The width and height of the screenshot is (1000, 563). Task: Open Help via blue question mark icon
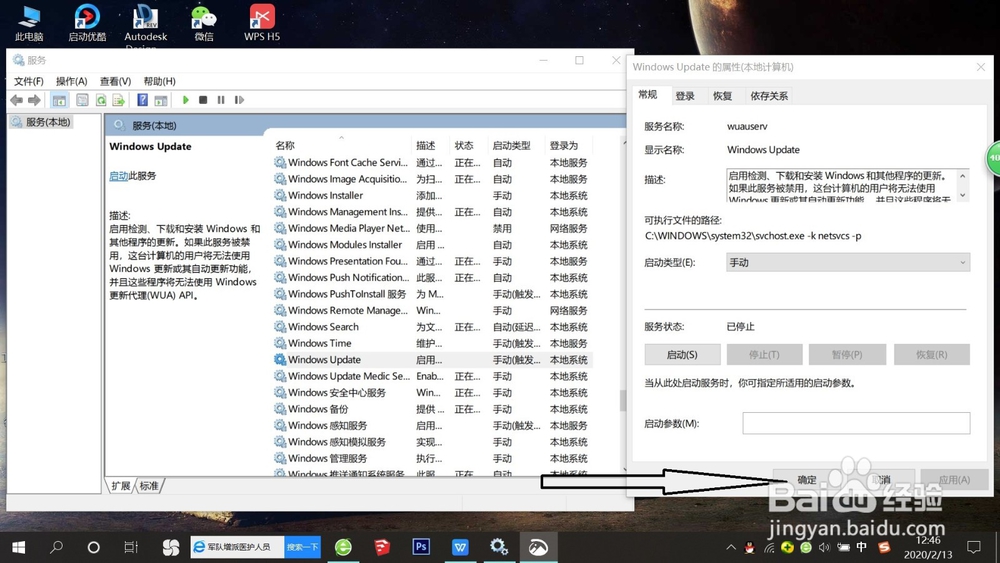[143, 100]
